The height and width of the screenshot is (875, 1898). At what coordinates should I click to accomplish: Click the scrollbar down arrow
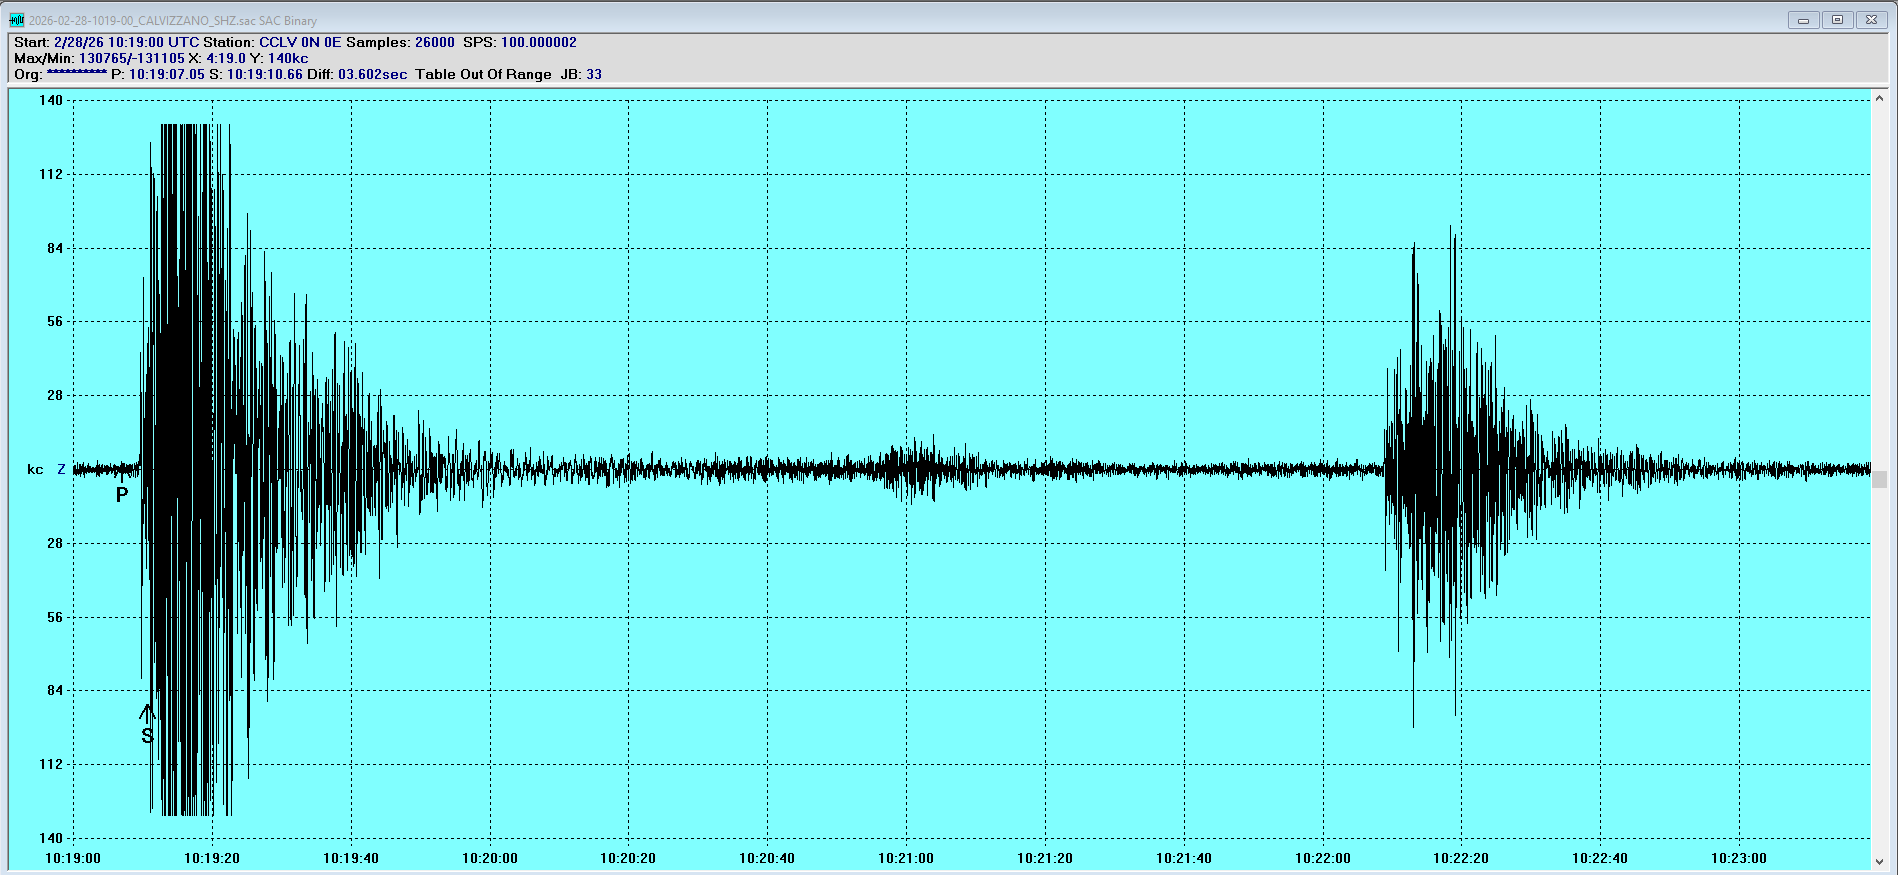1879,861
